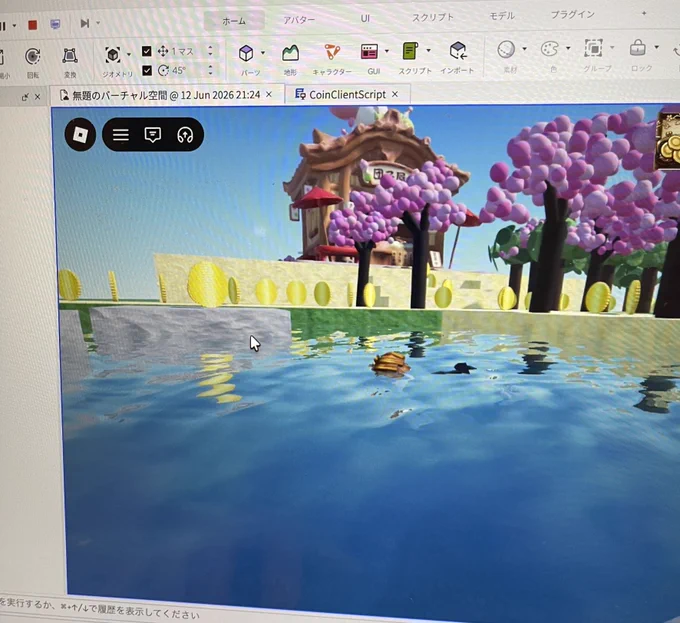Click the step-forward playback icon
Screen dimensions: 680x623
coord(85,23)
